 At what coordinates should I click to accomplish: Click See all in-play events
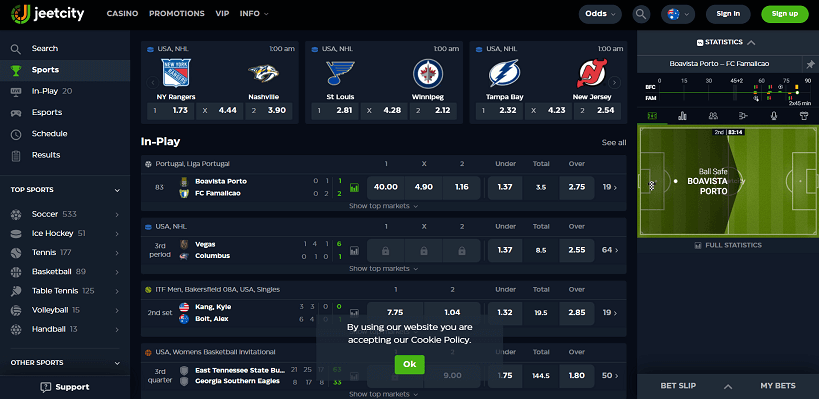tap(614, 143)
